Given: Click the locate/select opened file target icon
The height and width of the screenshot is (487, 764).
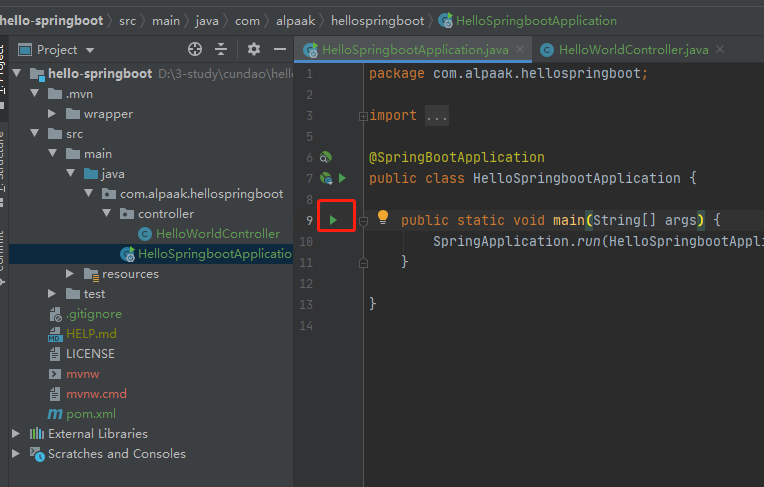Looking at the screenshot, I should coord(195,49).
